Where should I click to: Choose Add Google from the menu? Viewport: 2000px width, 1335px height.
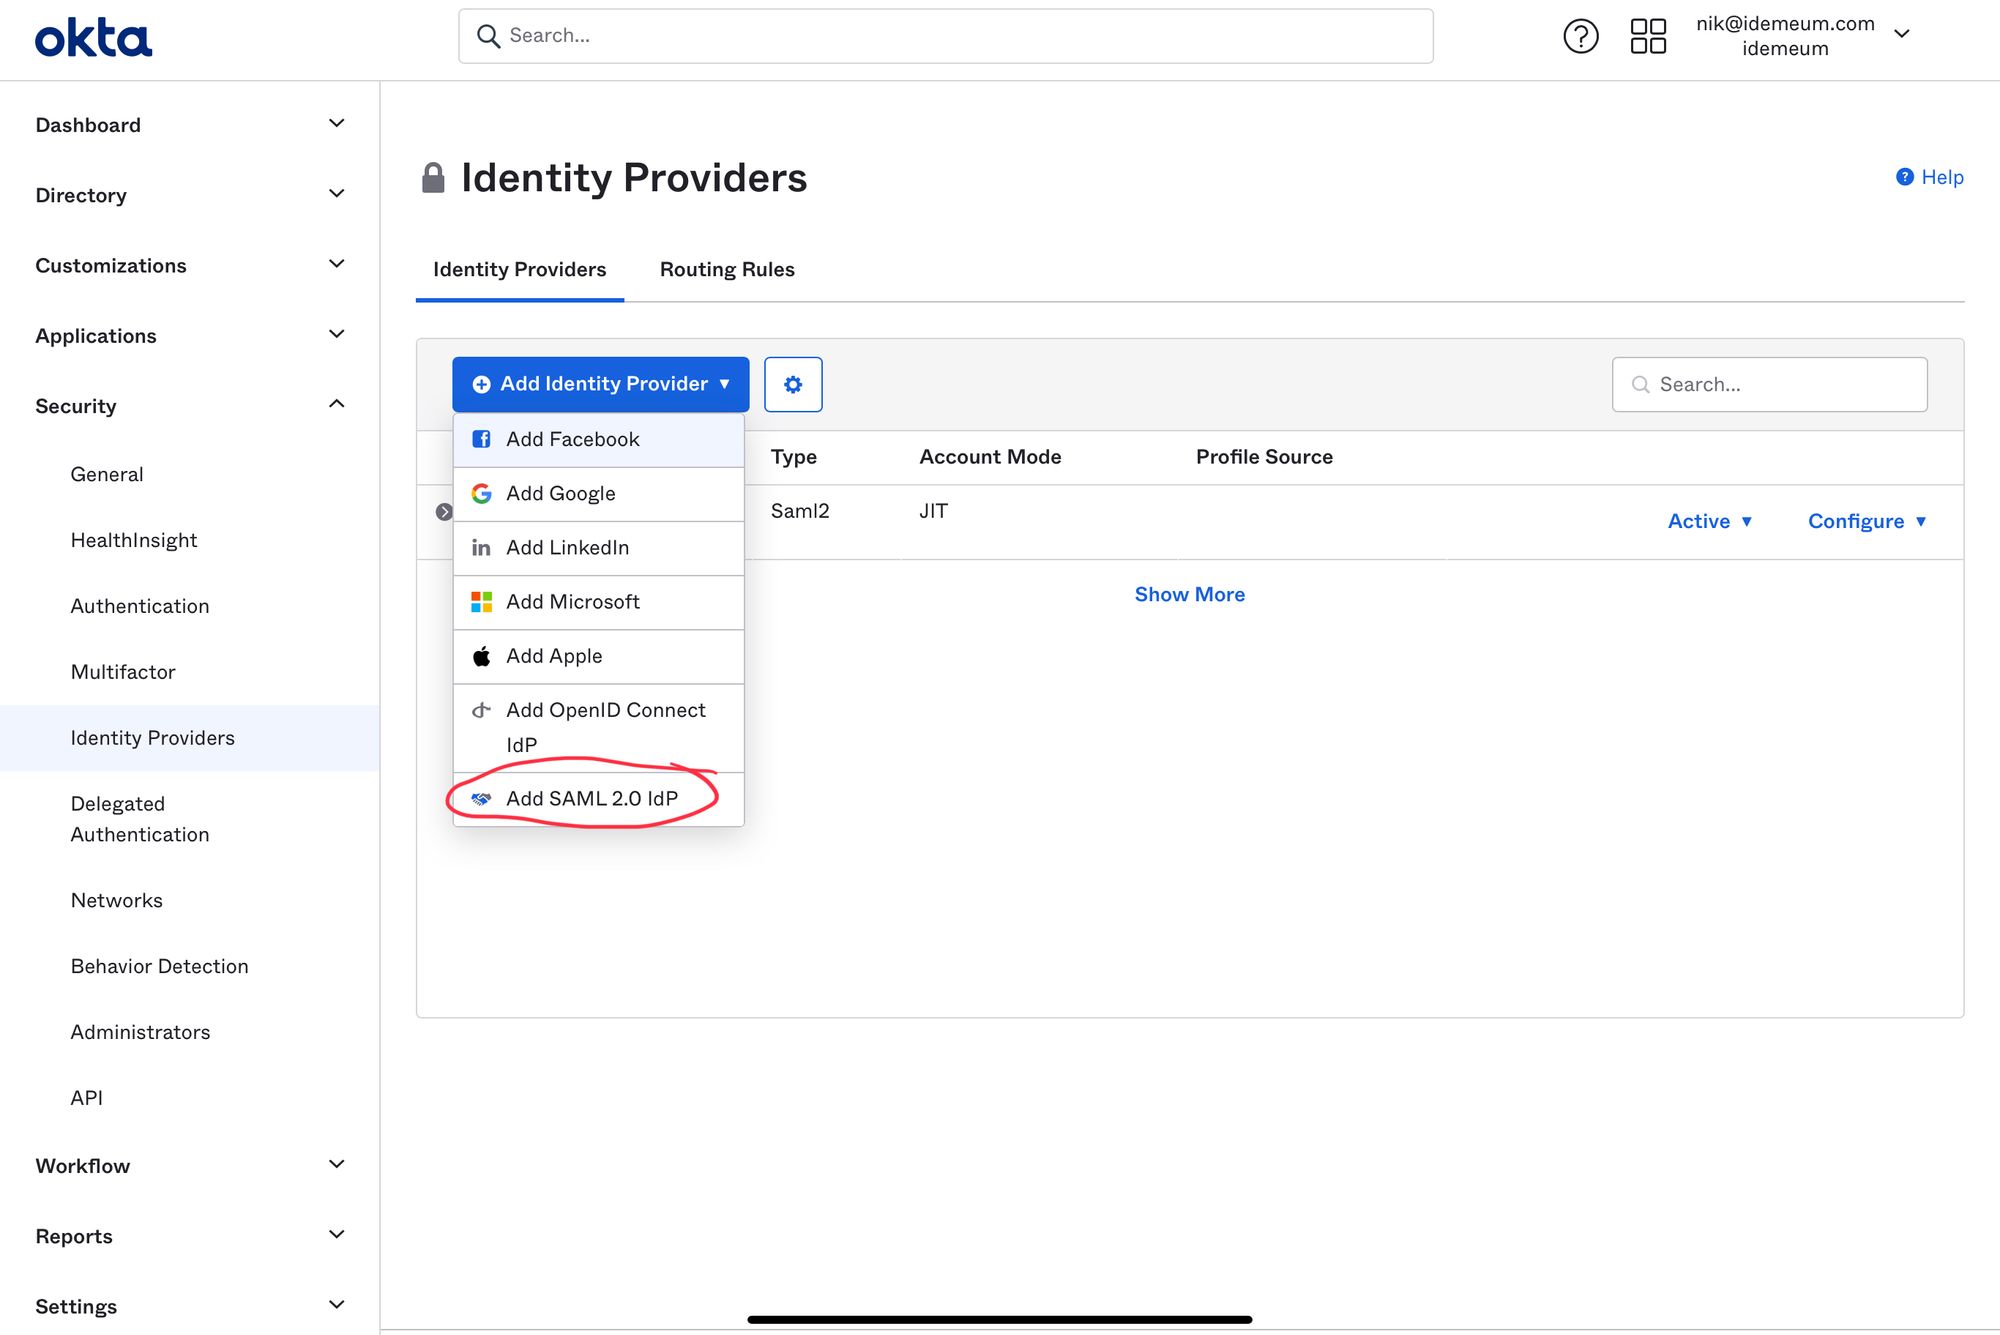(598, 493)
